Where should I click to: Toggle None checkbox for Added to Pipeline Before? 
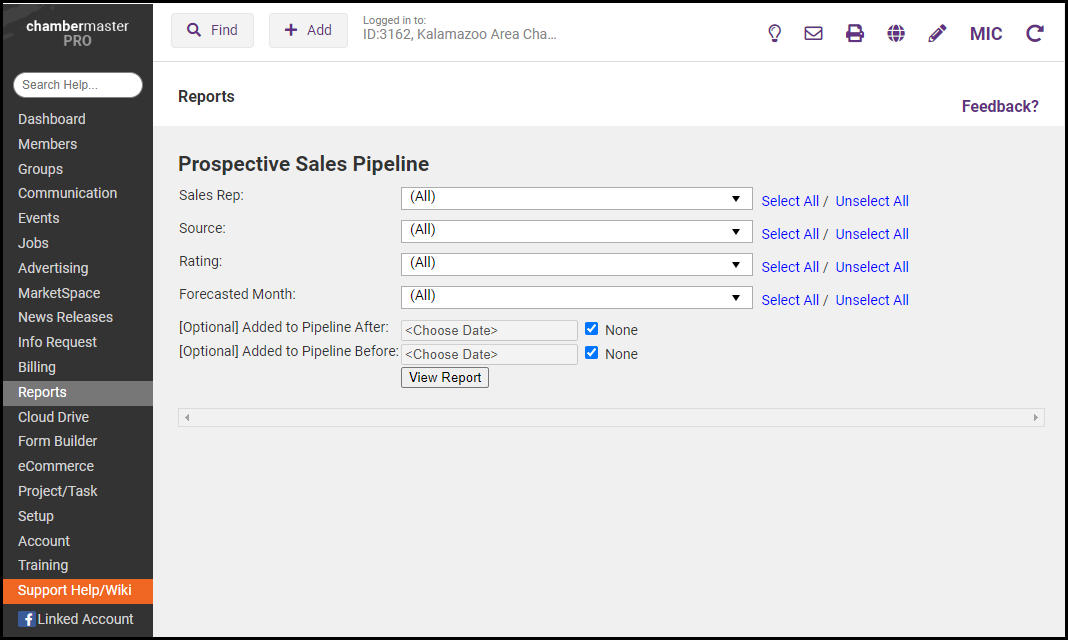[x=592, y=353]
